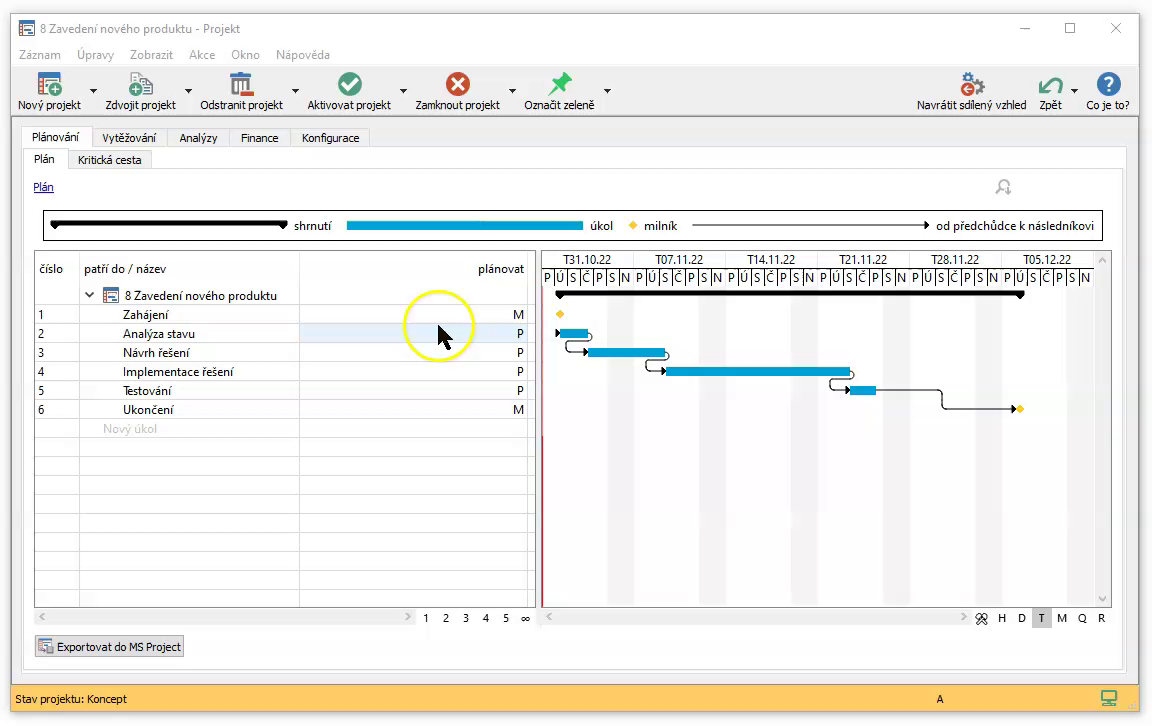Open the Kritická cesta subtab
1152x726 pixels.
[110, 160]
